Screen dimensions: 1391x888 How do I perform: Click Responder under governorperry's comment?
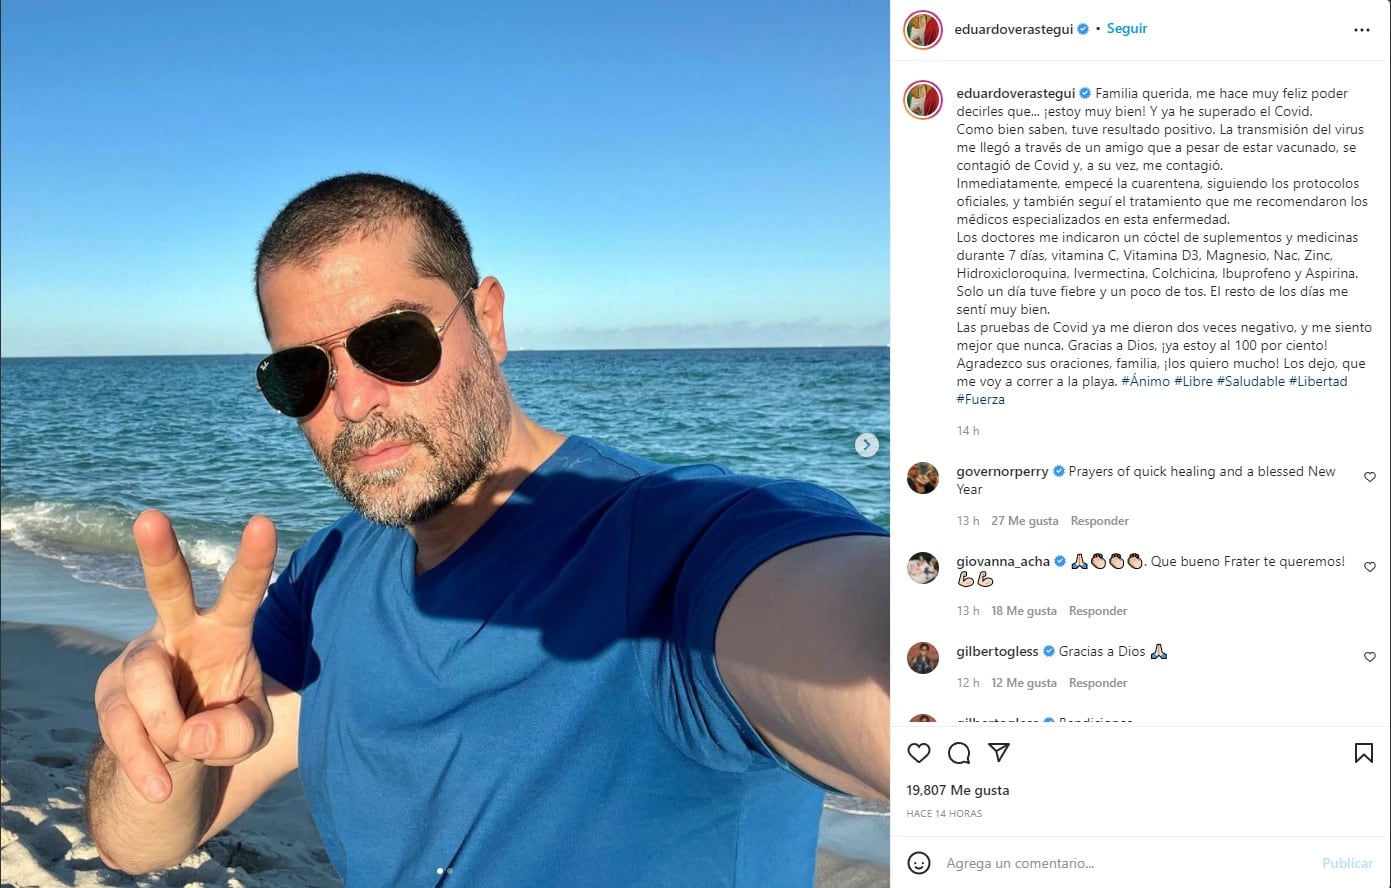click(1099, 520)
